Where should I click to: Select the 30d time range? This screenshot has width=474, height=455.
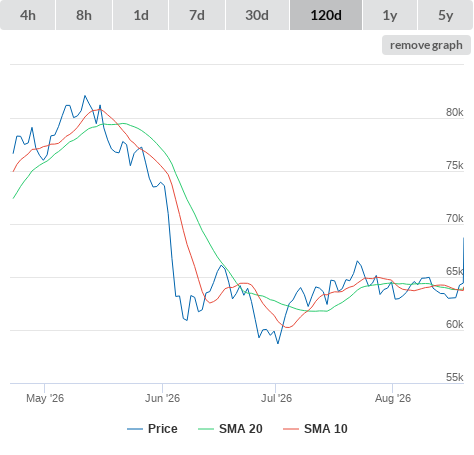point(257,15)
